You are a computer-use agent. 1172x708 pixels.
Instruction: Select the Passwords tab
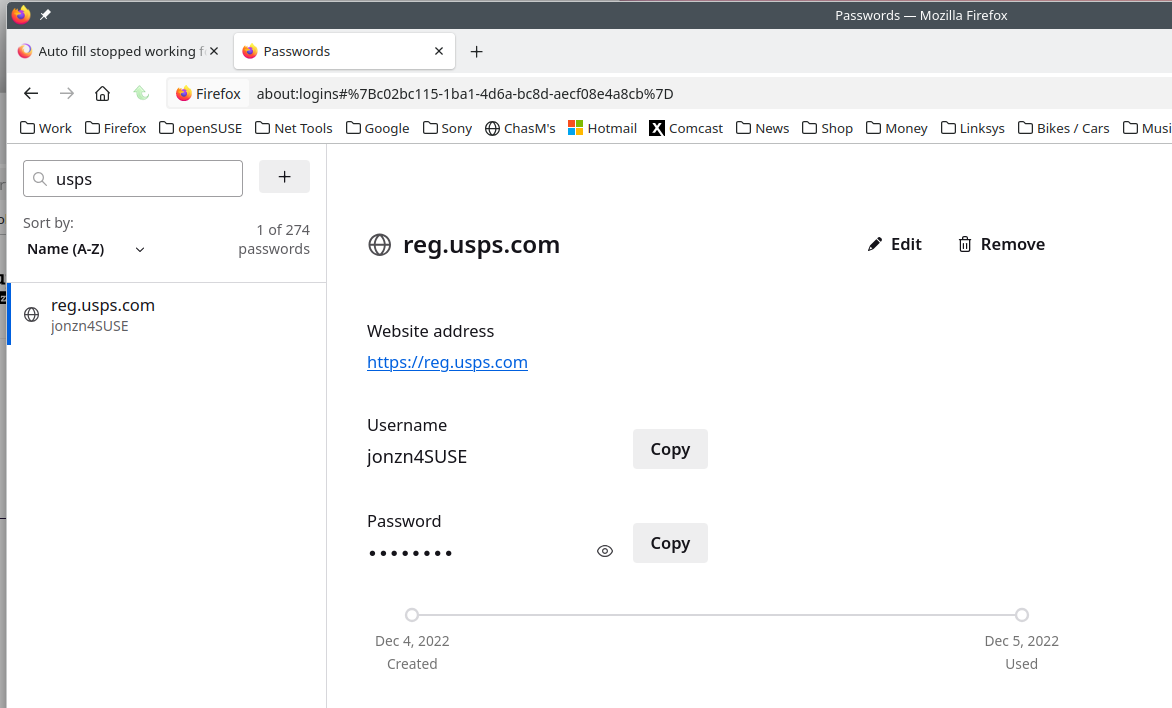(x=344, y=51)
